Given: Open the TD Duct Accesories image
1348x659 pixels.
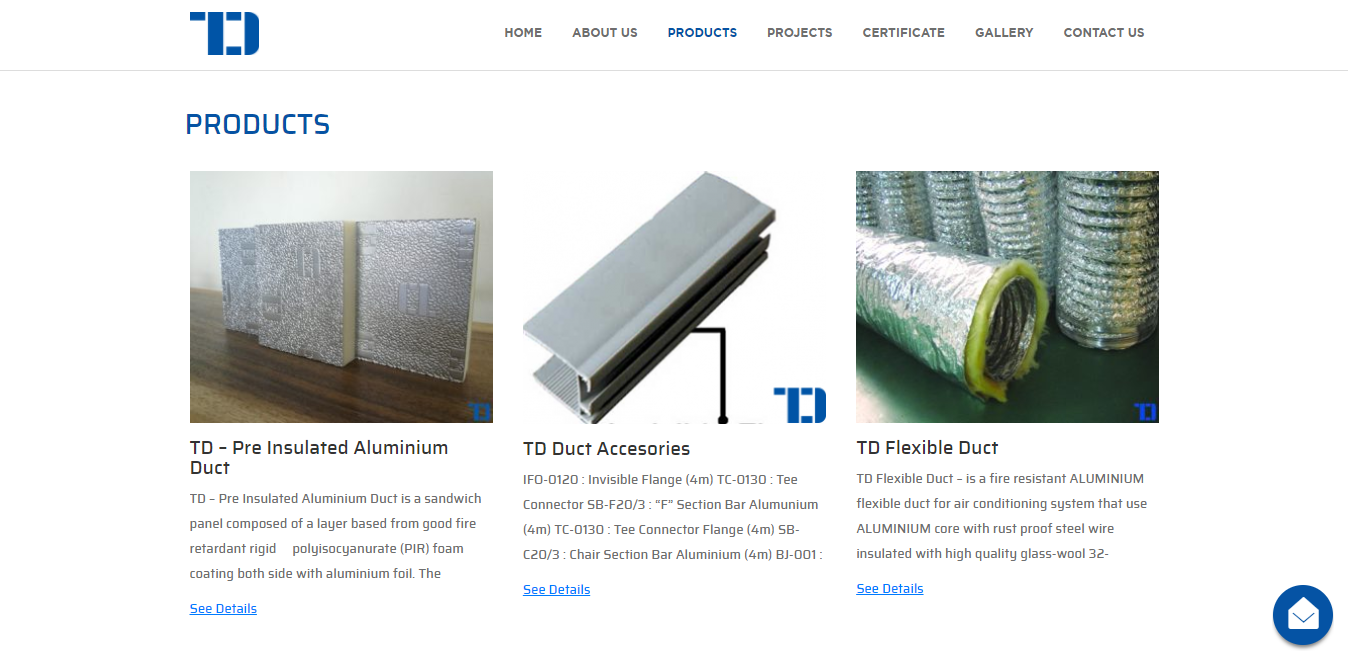Looking at the screenshot, I should [x=675, y=297].
